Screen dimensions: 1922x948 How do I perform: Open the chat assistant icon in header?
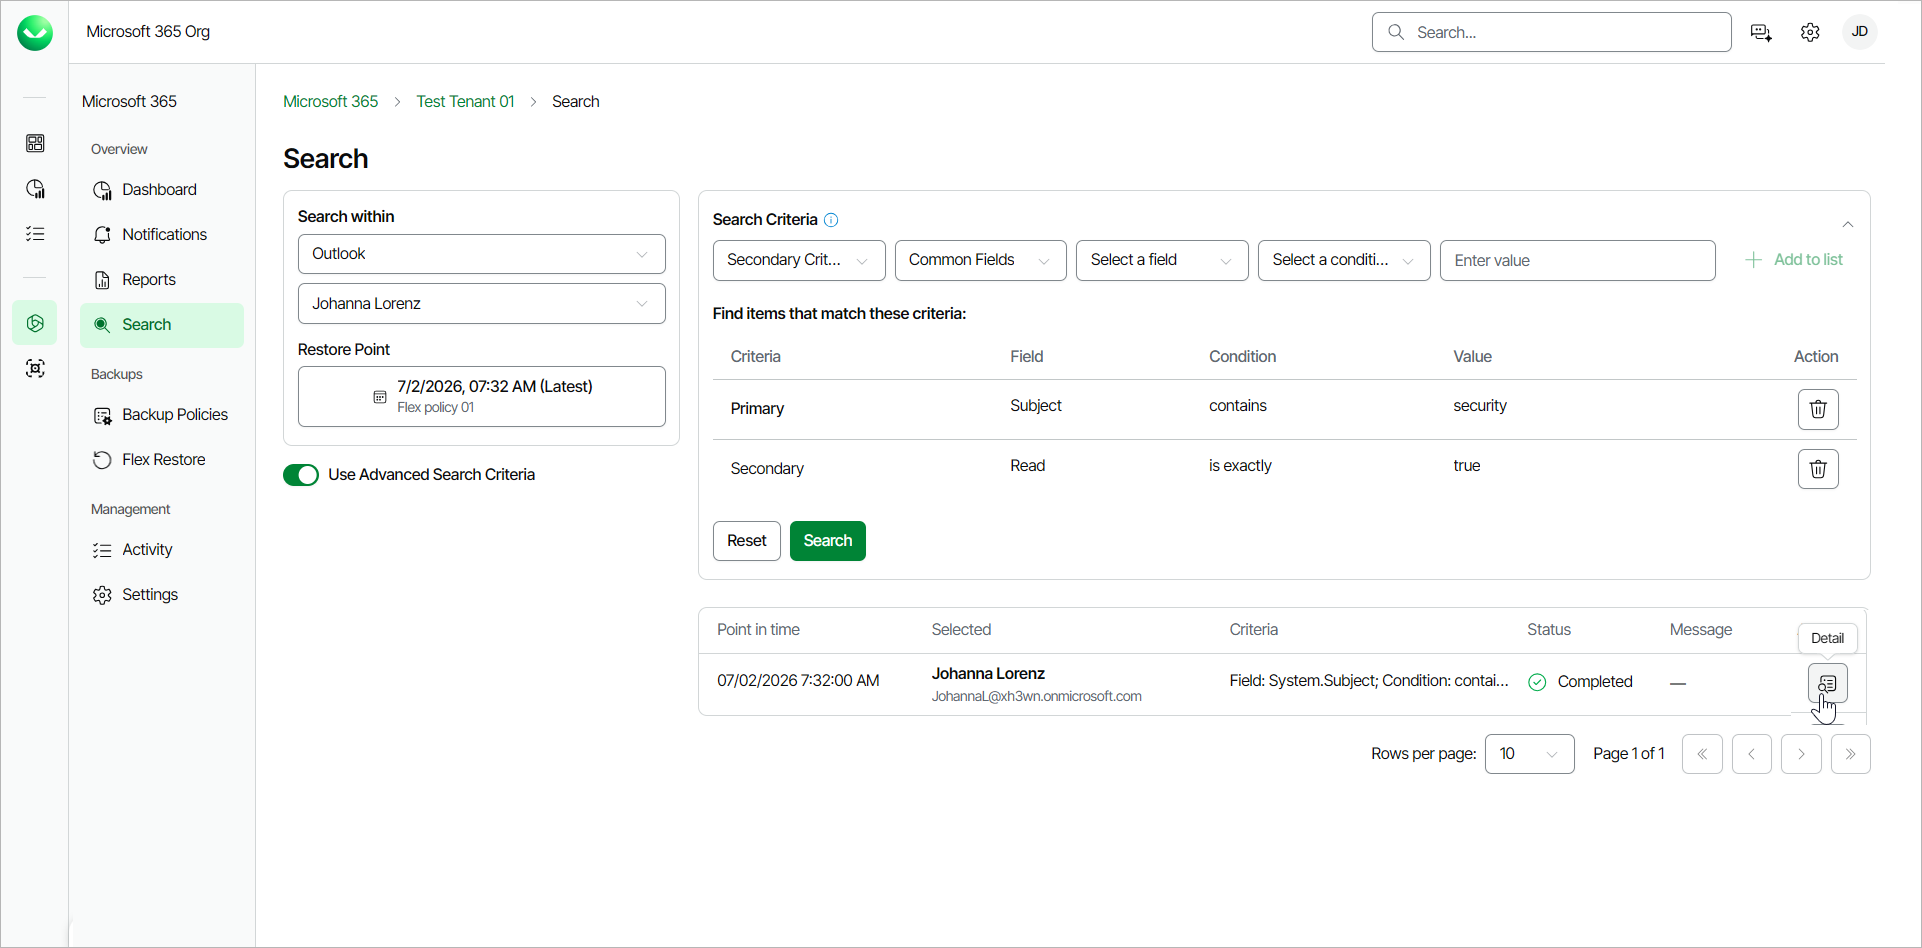[x=1761, y=33]
